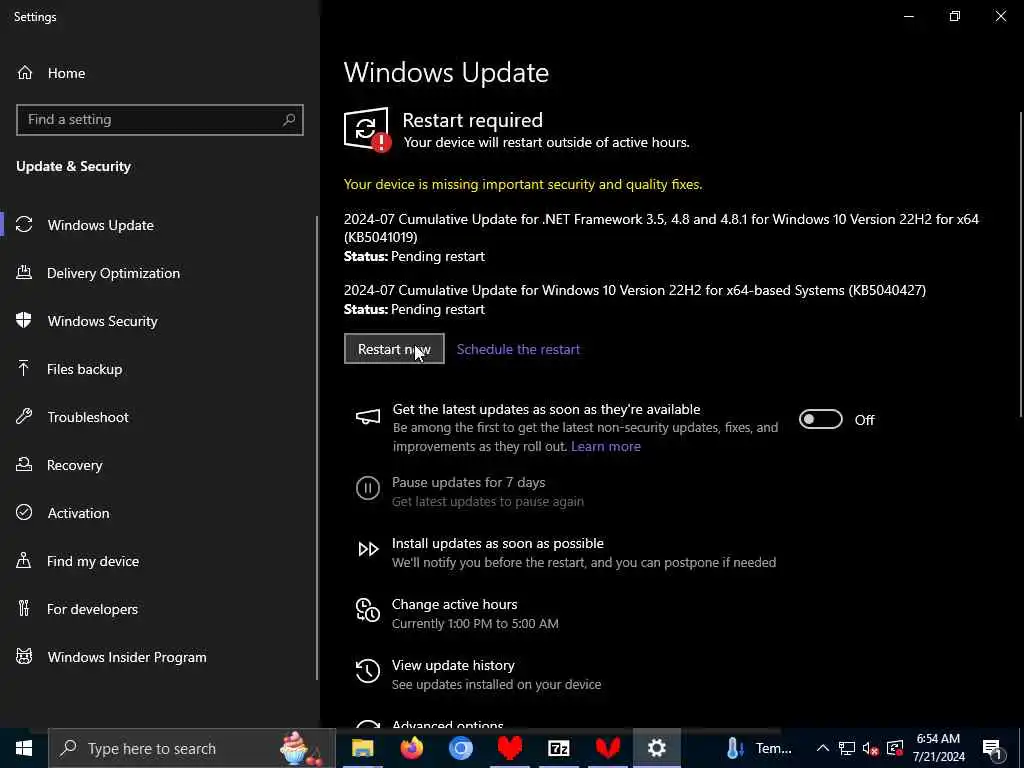This screenshot has width=1024, height=768.
Task: Click the Delivery Optimization sidebar icon
Action: point(24,273)
